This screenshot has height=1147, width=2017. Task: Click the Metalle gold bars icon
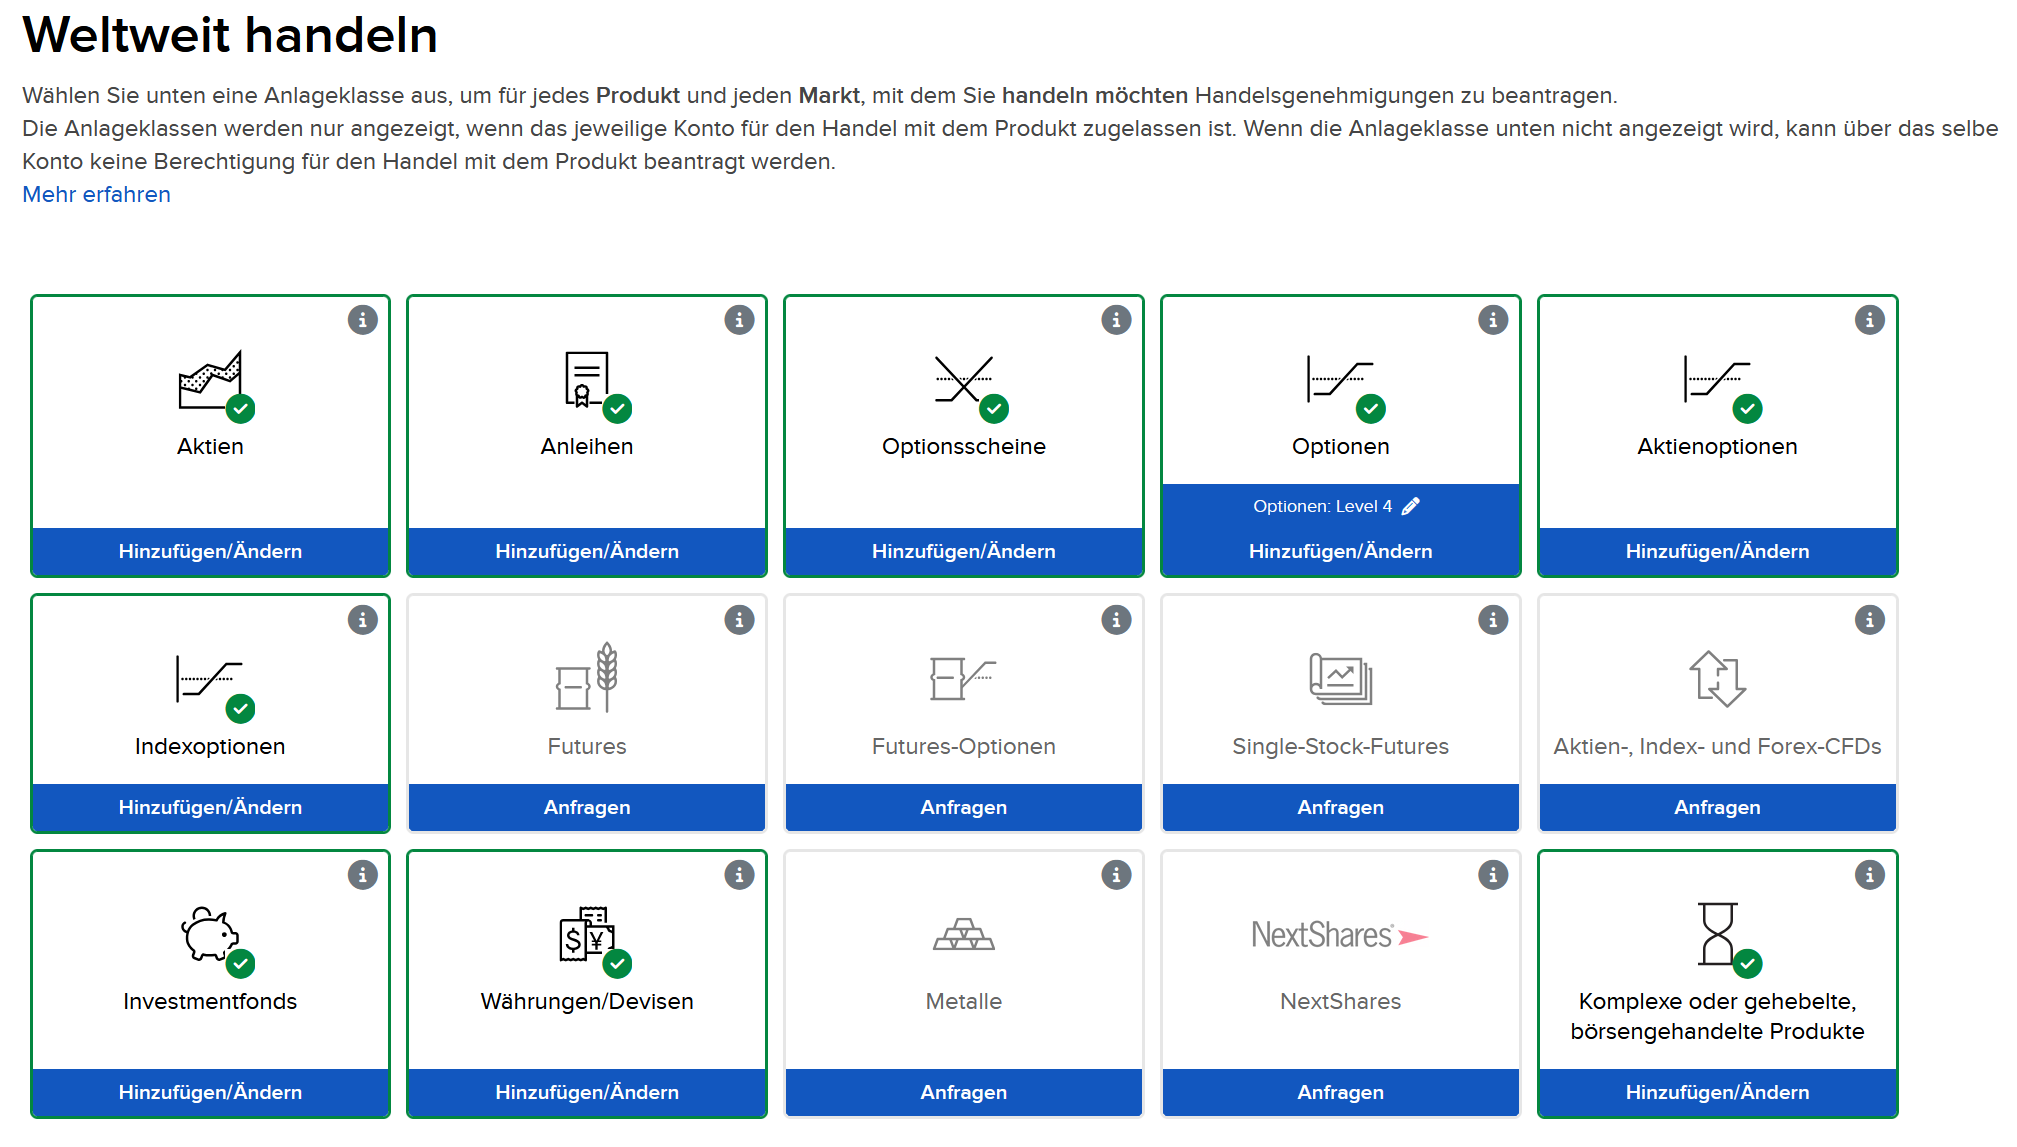963,935
